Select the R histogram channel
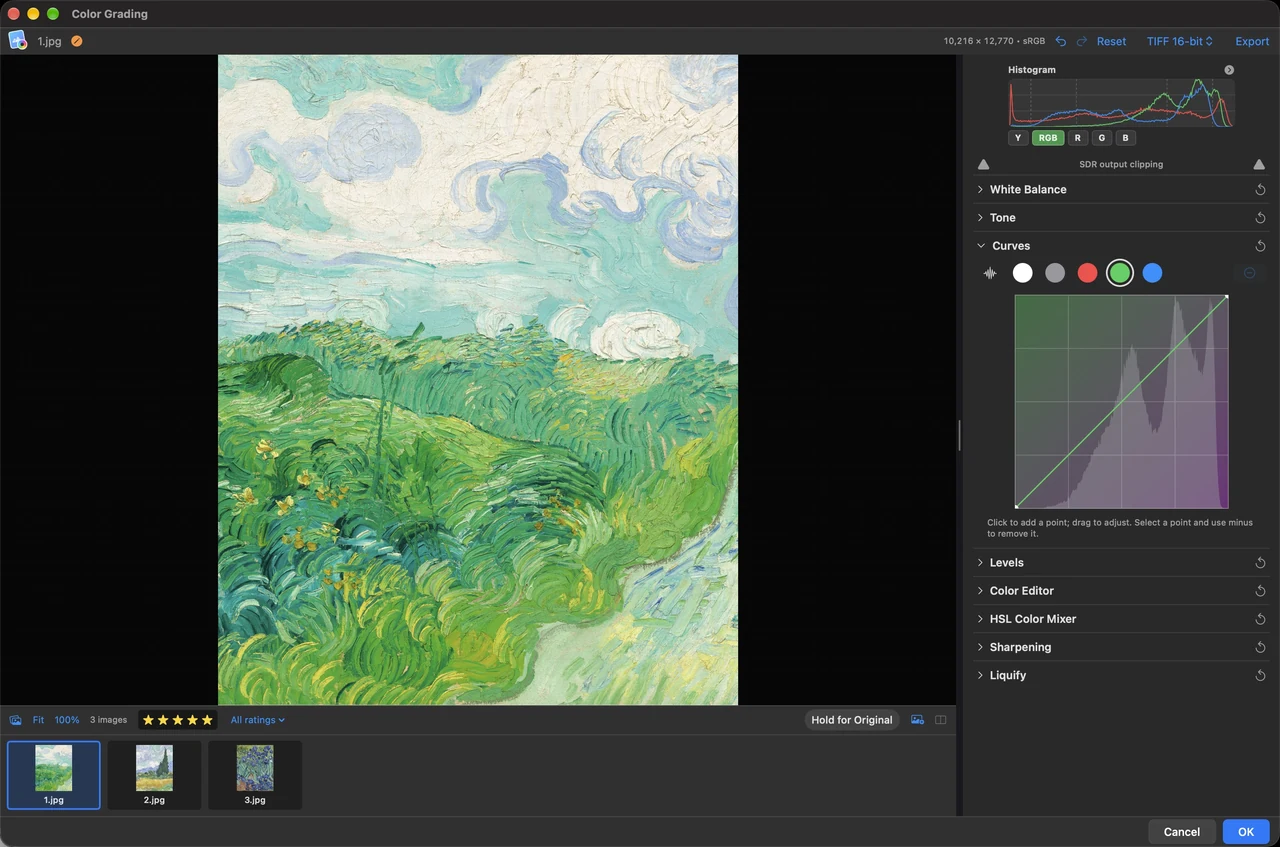This screenshot has height=847, width=1280. (1077, 138)
